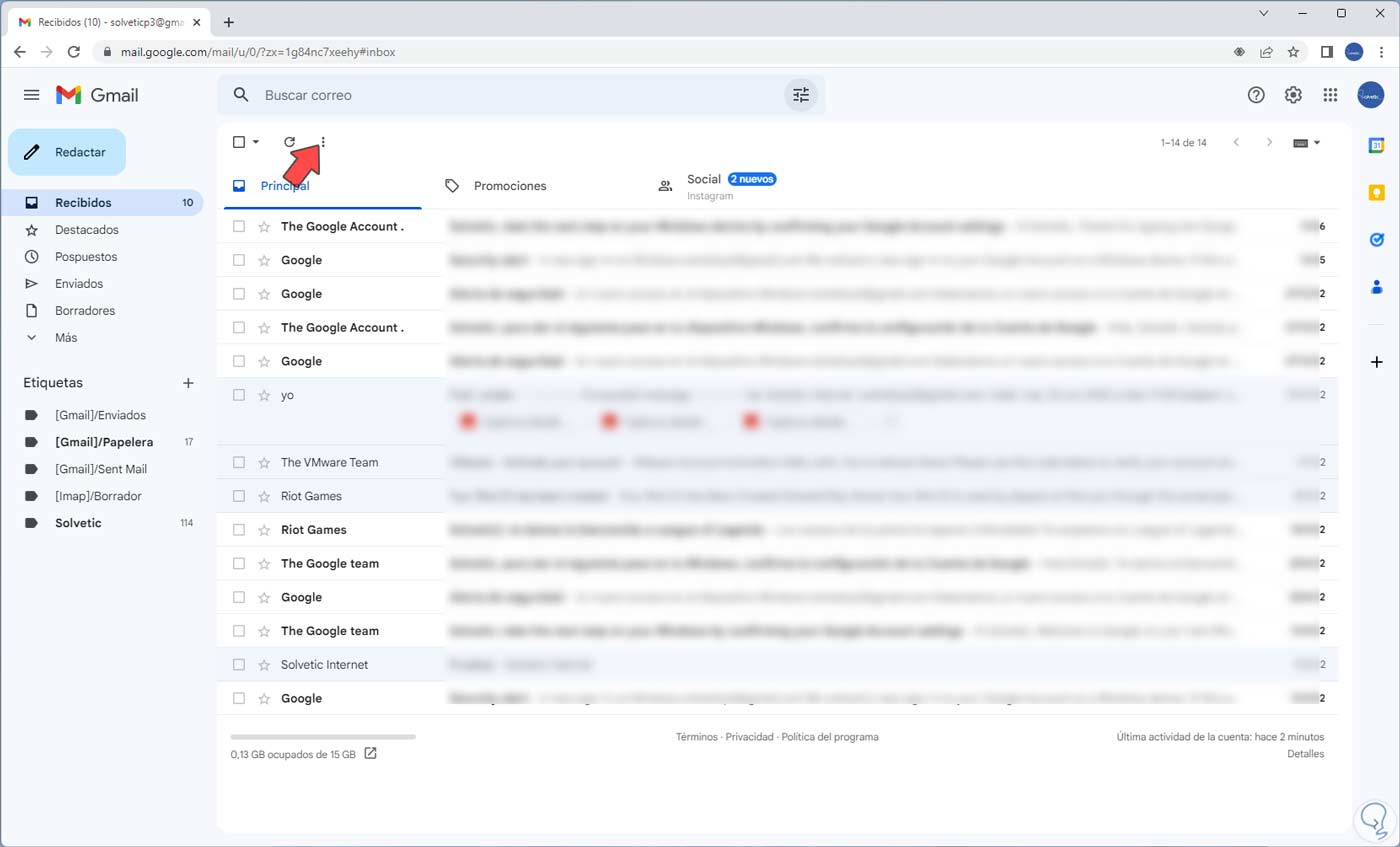Open the Google apps grid
The width and height of the screenshot is (1400, 847).
(1330, 95)
